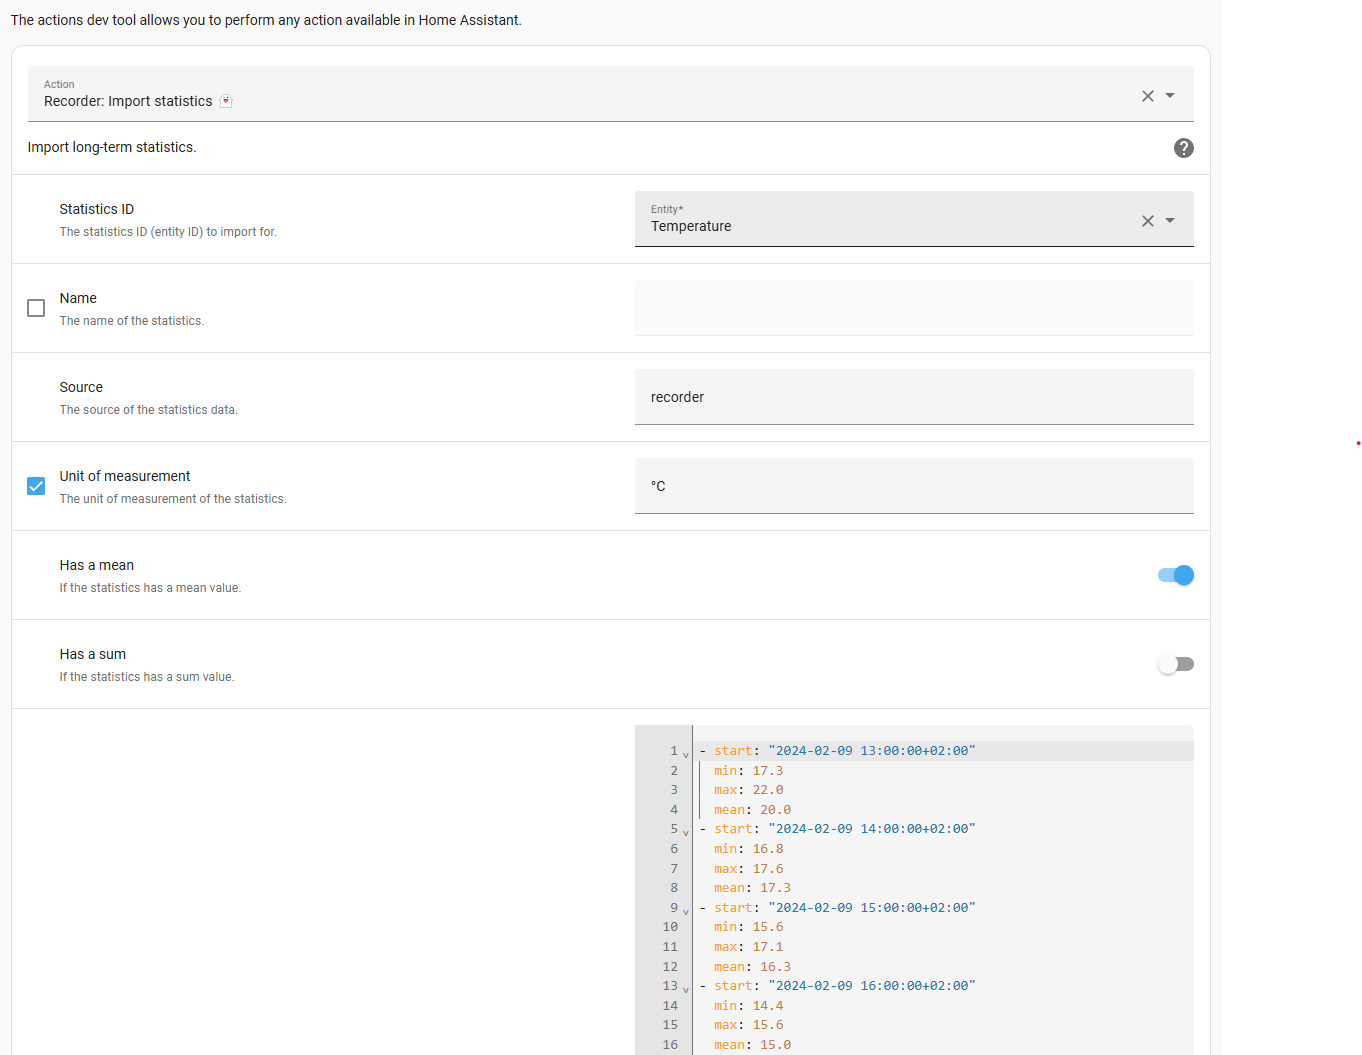Screen dimensions: 1362x1055
Task: Open help for Import statistics
Action: point(1184,148)
